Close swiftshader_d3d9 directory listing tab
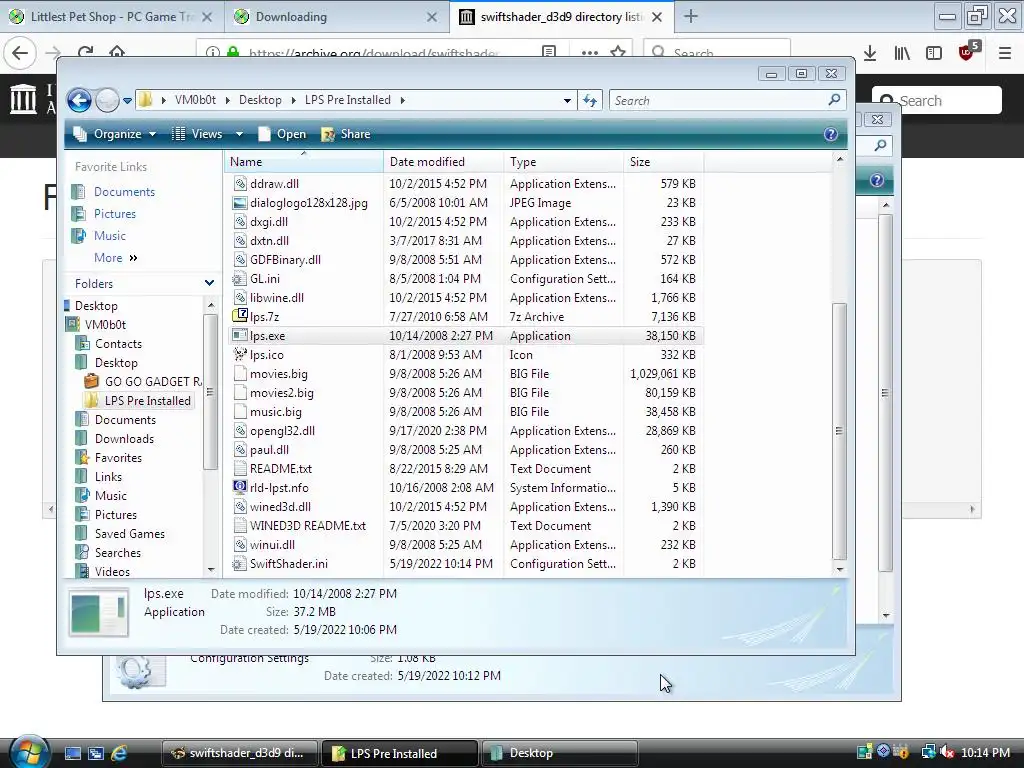 click(x=658, y=17)
